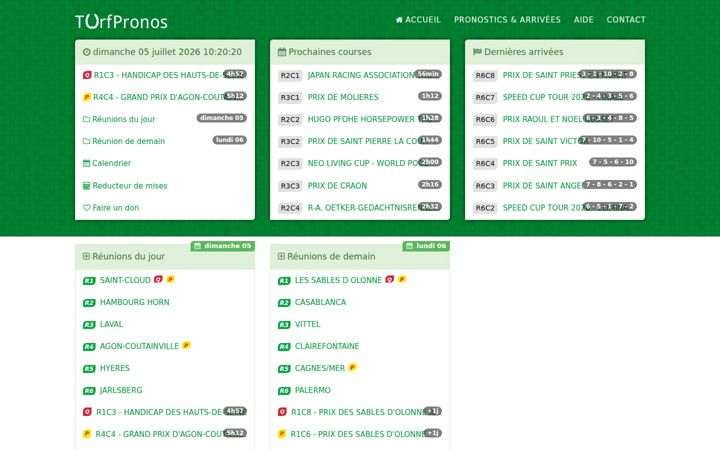
Task: Click the calendar icon of Prochaines courses
Action: [282, 52]
